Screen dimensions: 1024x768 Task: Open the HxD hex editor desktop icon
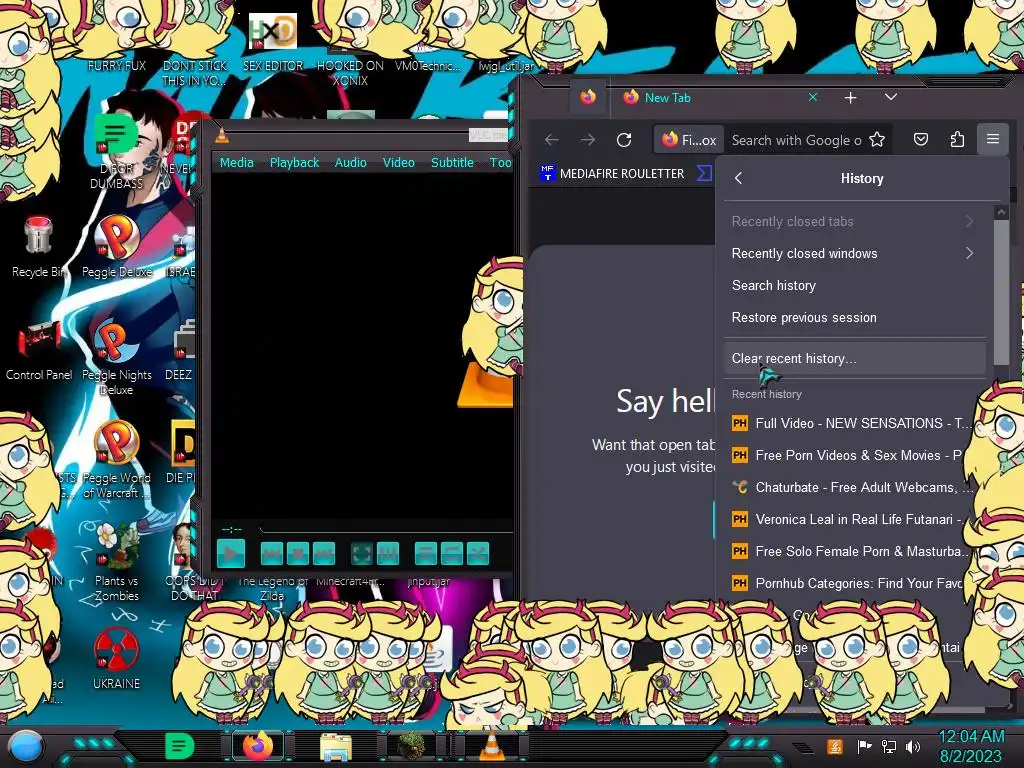273,44
